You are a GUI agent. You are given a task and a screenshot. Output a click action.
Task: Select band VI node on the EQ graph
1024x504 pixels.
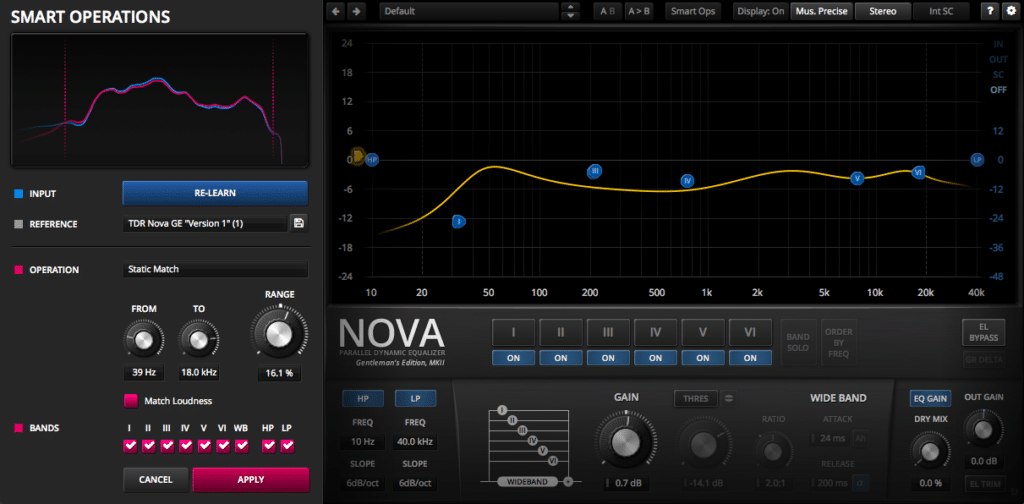point(919,172)
